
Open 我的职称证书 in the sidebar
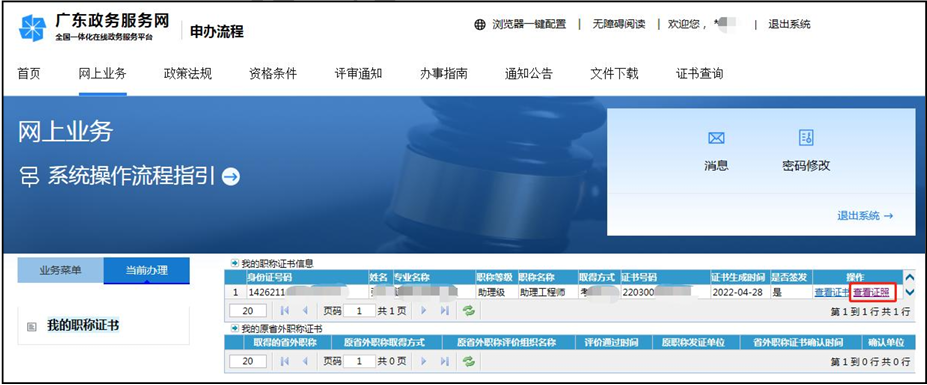83,326
